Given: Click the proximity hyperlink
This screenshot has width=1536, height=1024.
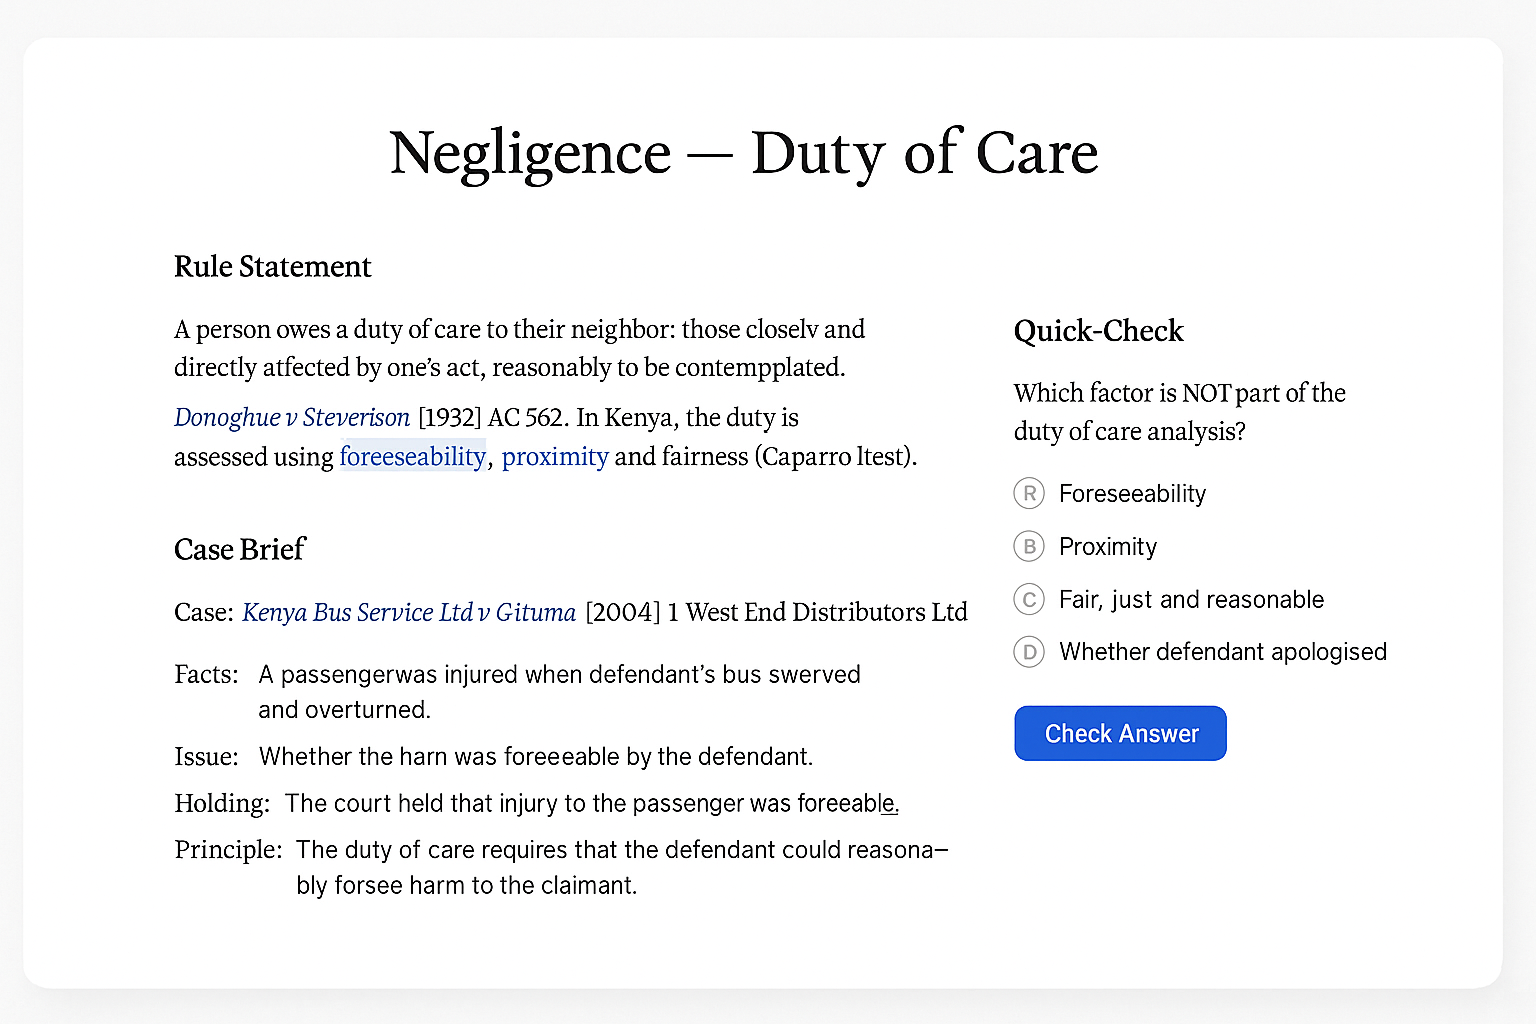Looking at the screenshot, I should pyautogui.click(x=555, y=456).
